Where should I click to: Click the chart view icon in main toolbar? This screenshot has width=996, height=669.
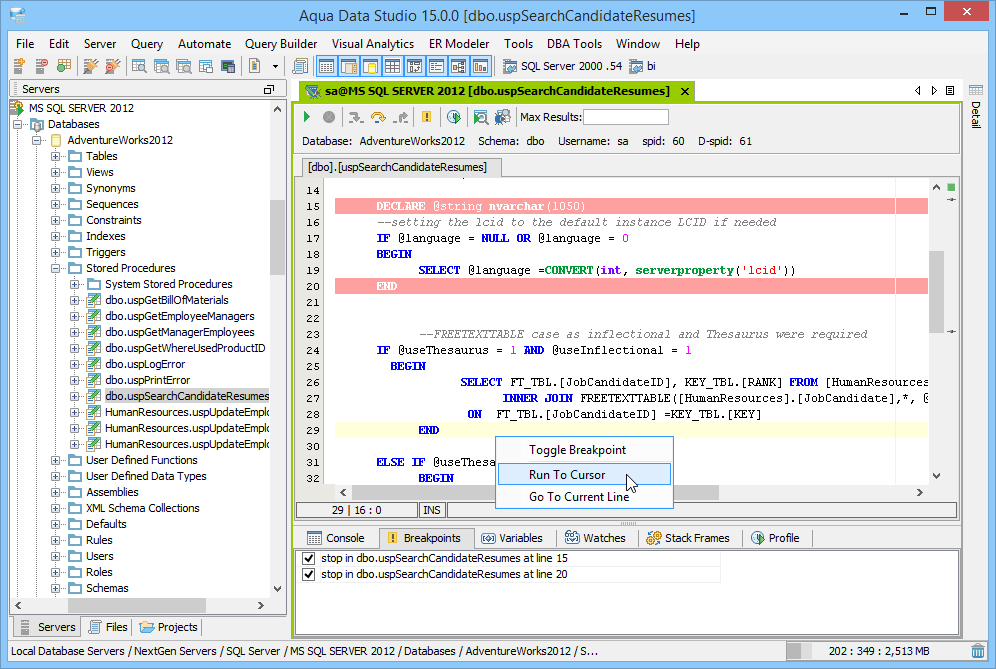[481, 66]
